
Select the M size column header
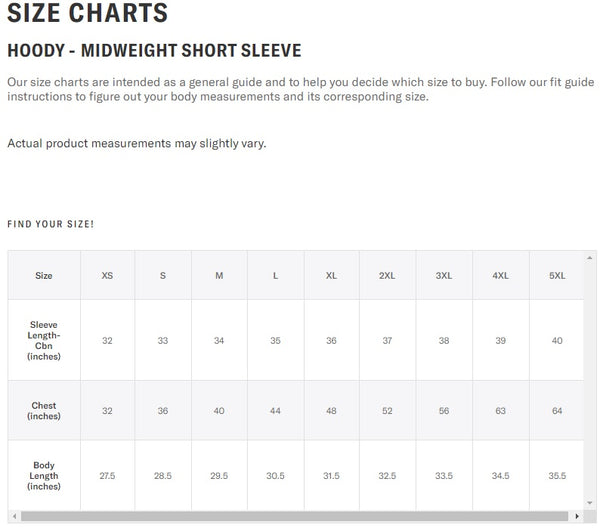pyautogui.click(x=219, y=275)
